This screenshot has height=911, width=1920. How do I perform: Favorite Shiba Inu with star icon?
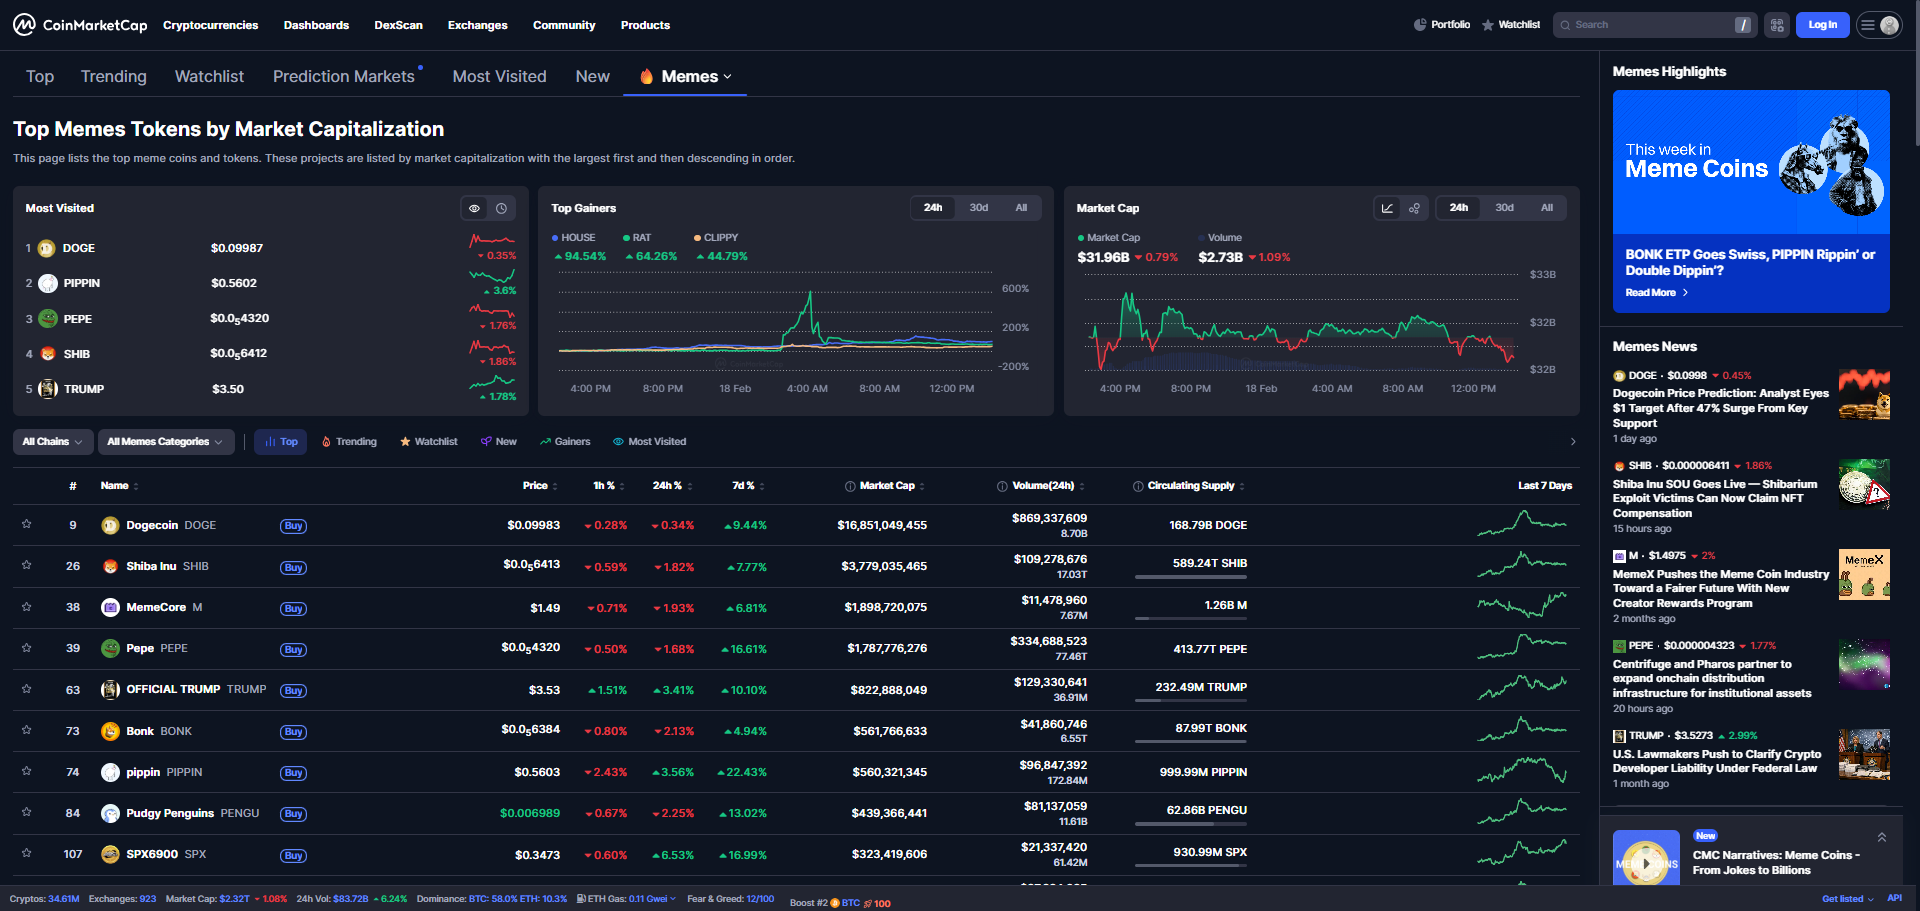click(27, 565)
